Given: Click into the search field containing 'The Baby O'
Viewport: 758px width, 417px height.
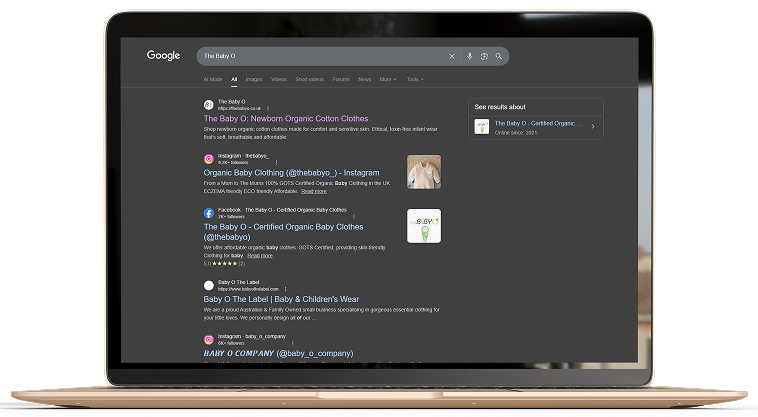Looking at the screenshot, I should click(x=320, y=56).
